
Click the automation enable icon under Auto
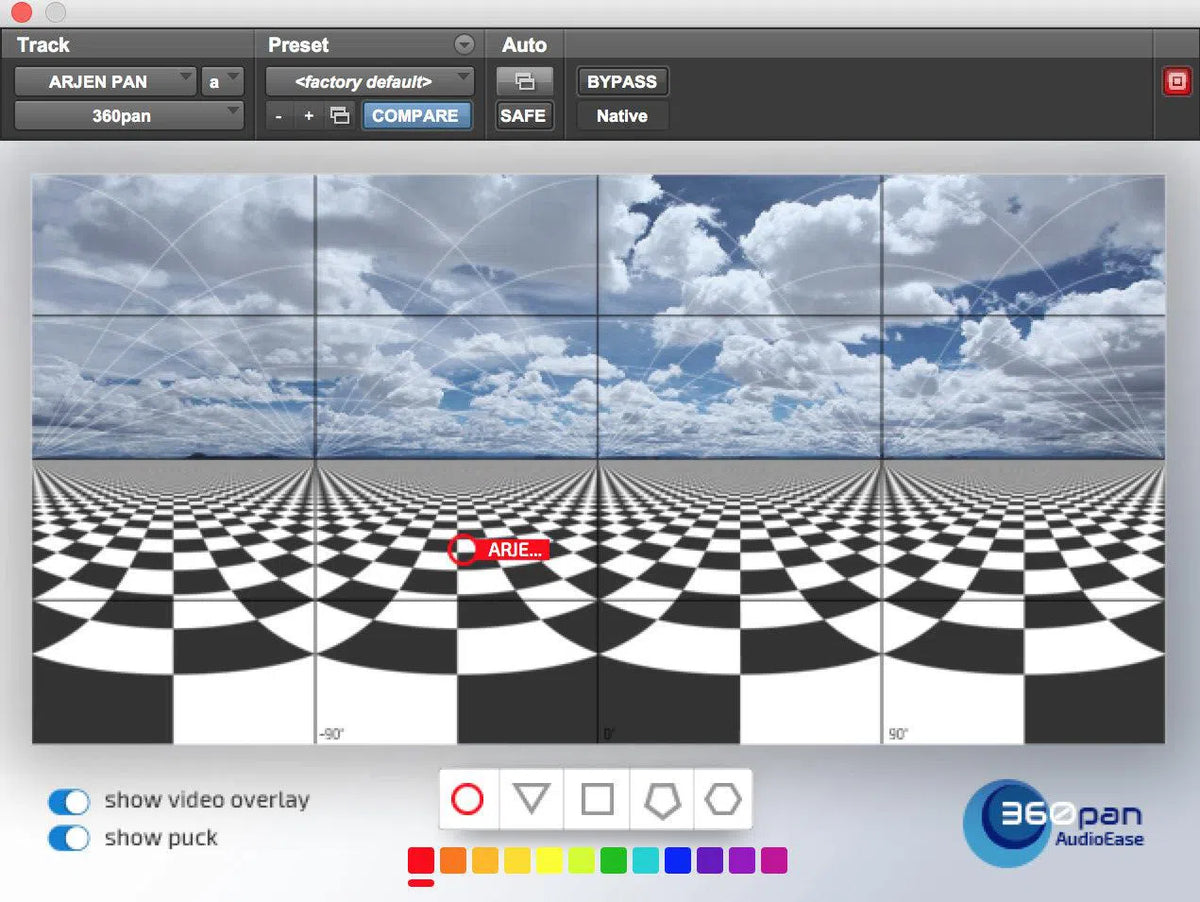524,81
